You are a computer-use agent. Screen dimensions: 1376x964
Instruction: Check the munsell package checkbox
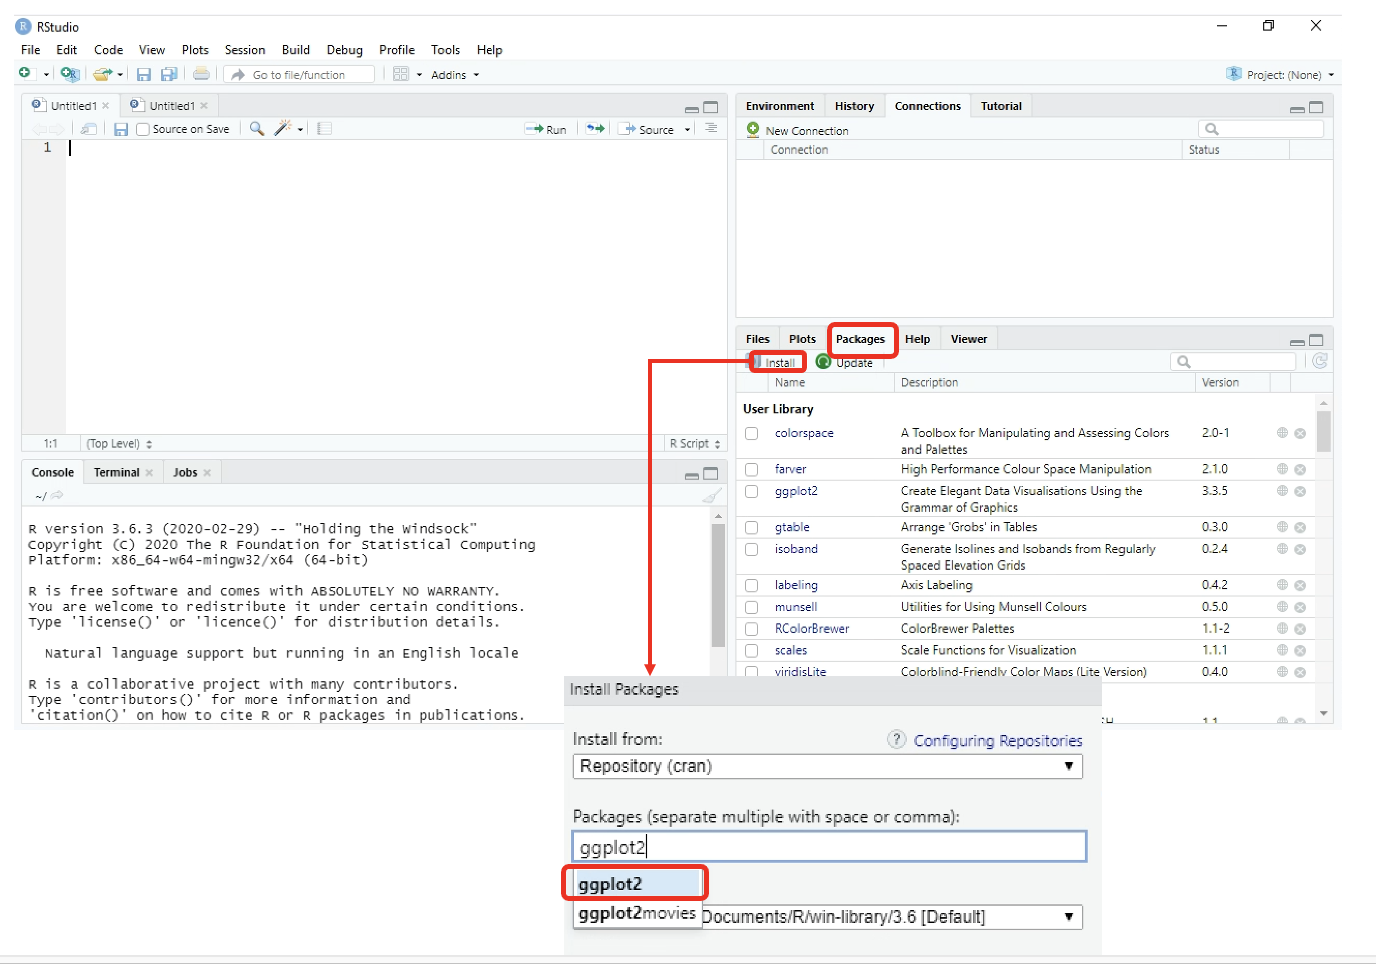(x=752, y=607)
